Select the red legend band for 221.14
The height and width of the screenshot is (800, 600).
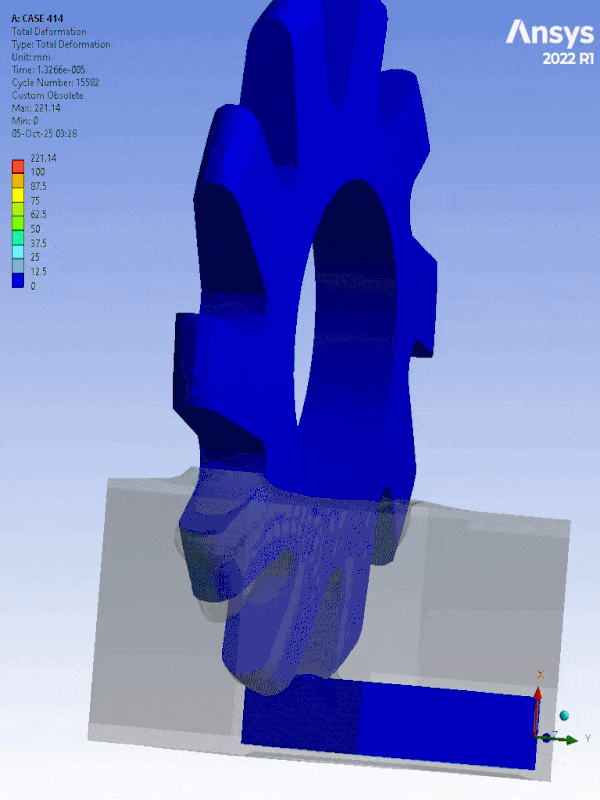point(17,165)
